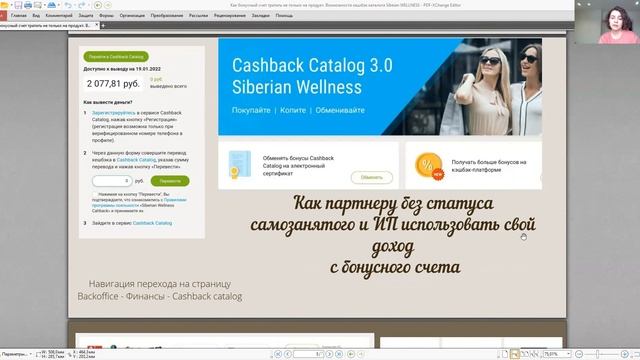Click the Cashback Catalog 3.0 banner
This screenshot has height=360, width=640.
point(380,87)
